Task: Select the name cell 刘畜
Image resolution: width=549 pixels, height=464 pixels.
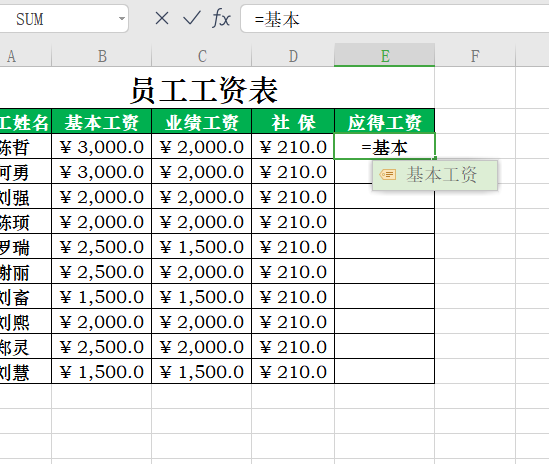Action: (26, 297)
